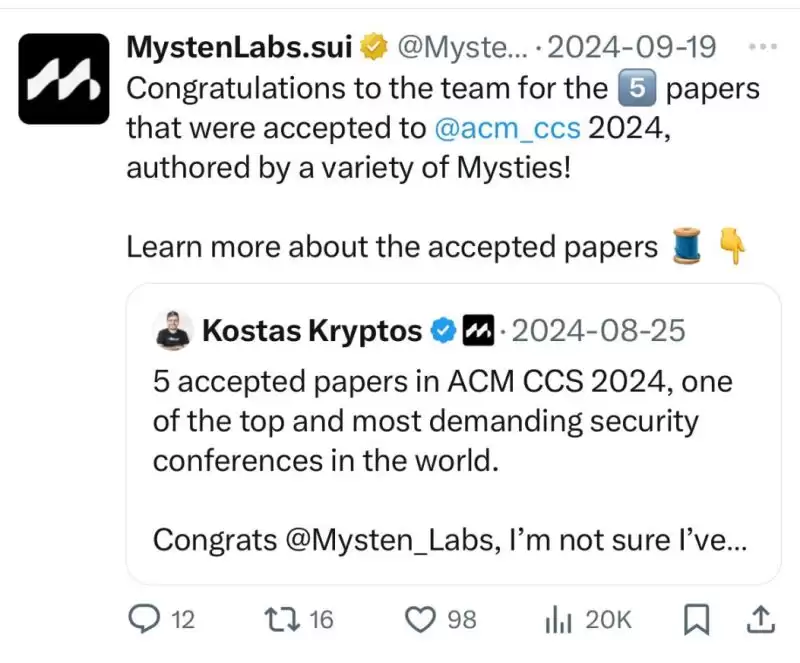Click Kostas Kryptos' profile avatar
Screen dimensions: 800x663
(x=173, y=330)
